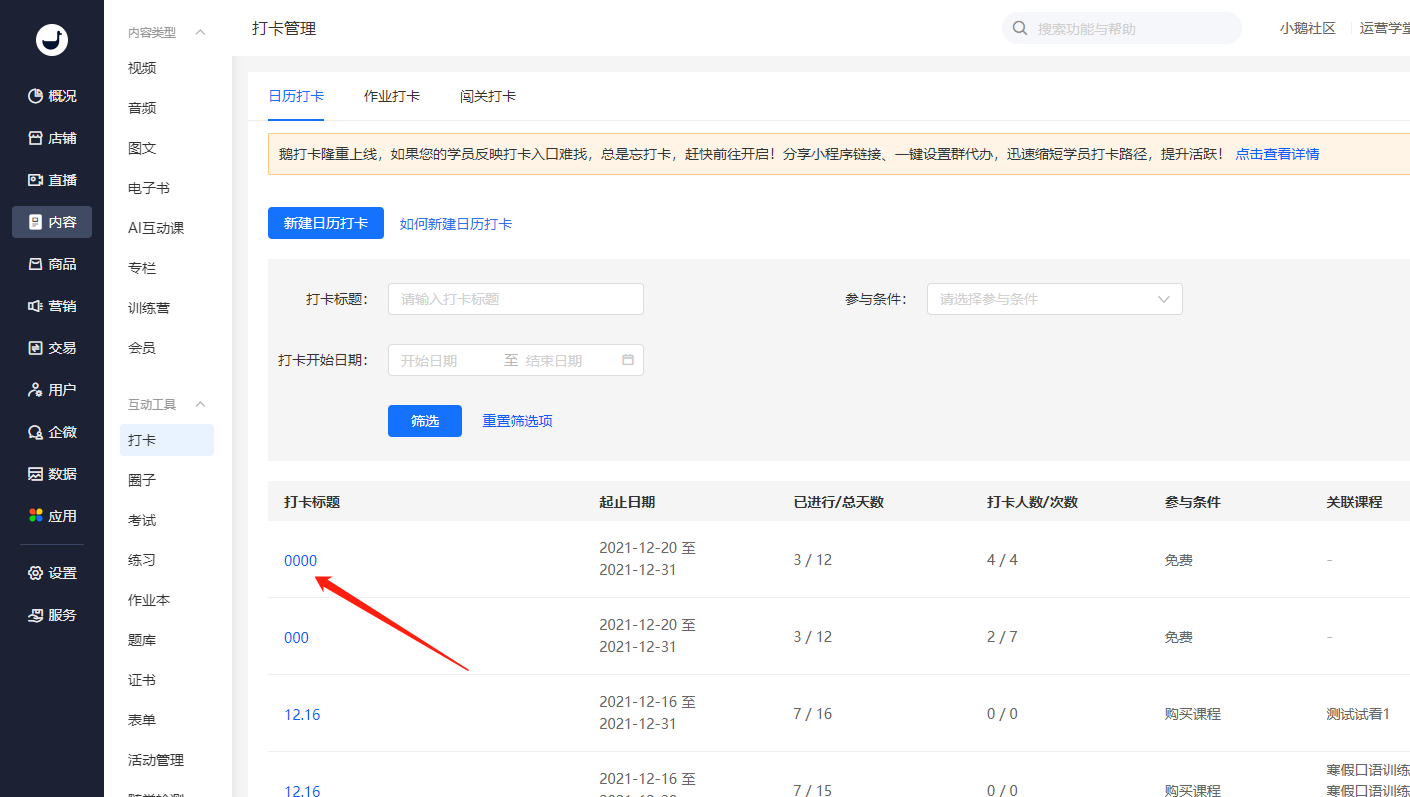Click the 筛选 filter button

(425, 421)
